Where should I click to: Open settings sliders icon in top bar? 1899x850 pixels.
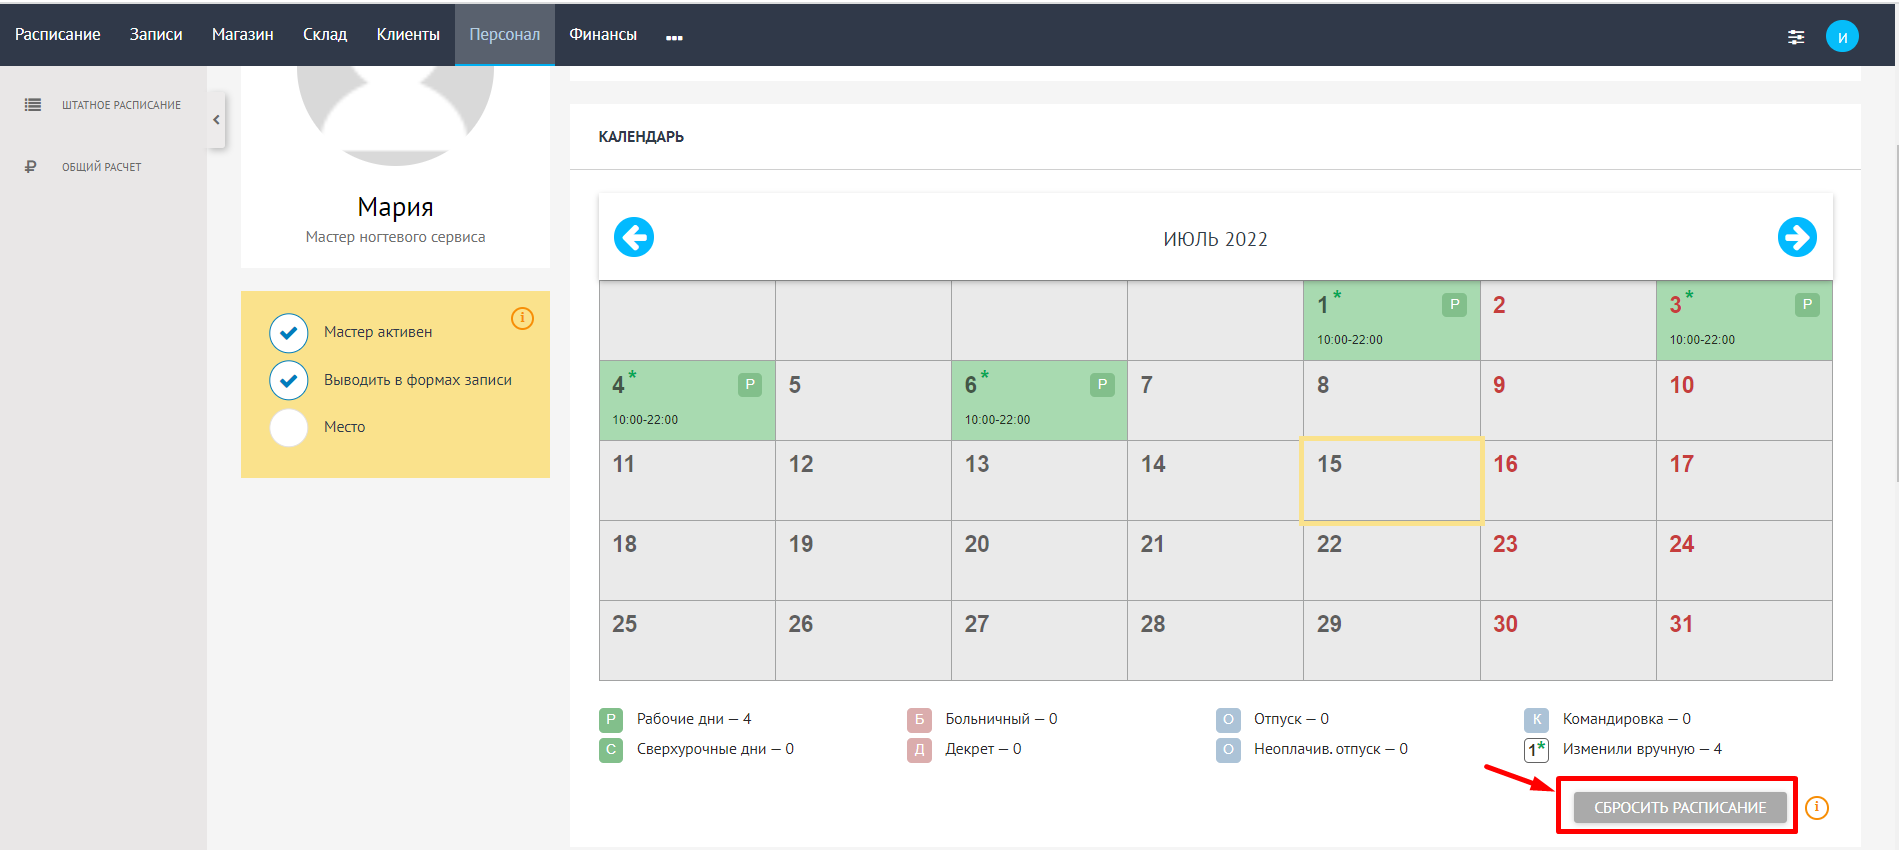click(1796, 37)
